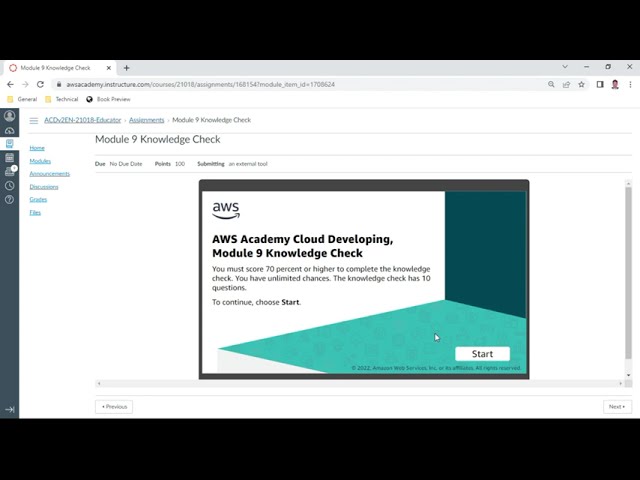This screenshot has width=640, height=480.
Task: Go to Modules in course menu
Action: (x=40, y=161)
